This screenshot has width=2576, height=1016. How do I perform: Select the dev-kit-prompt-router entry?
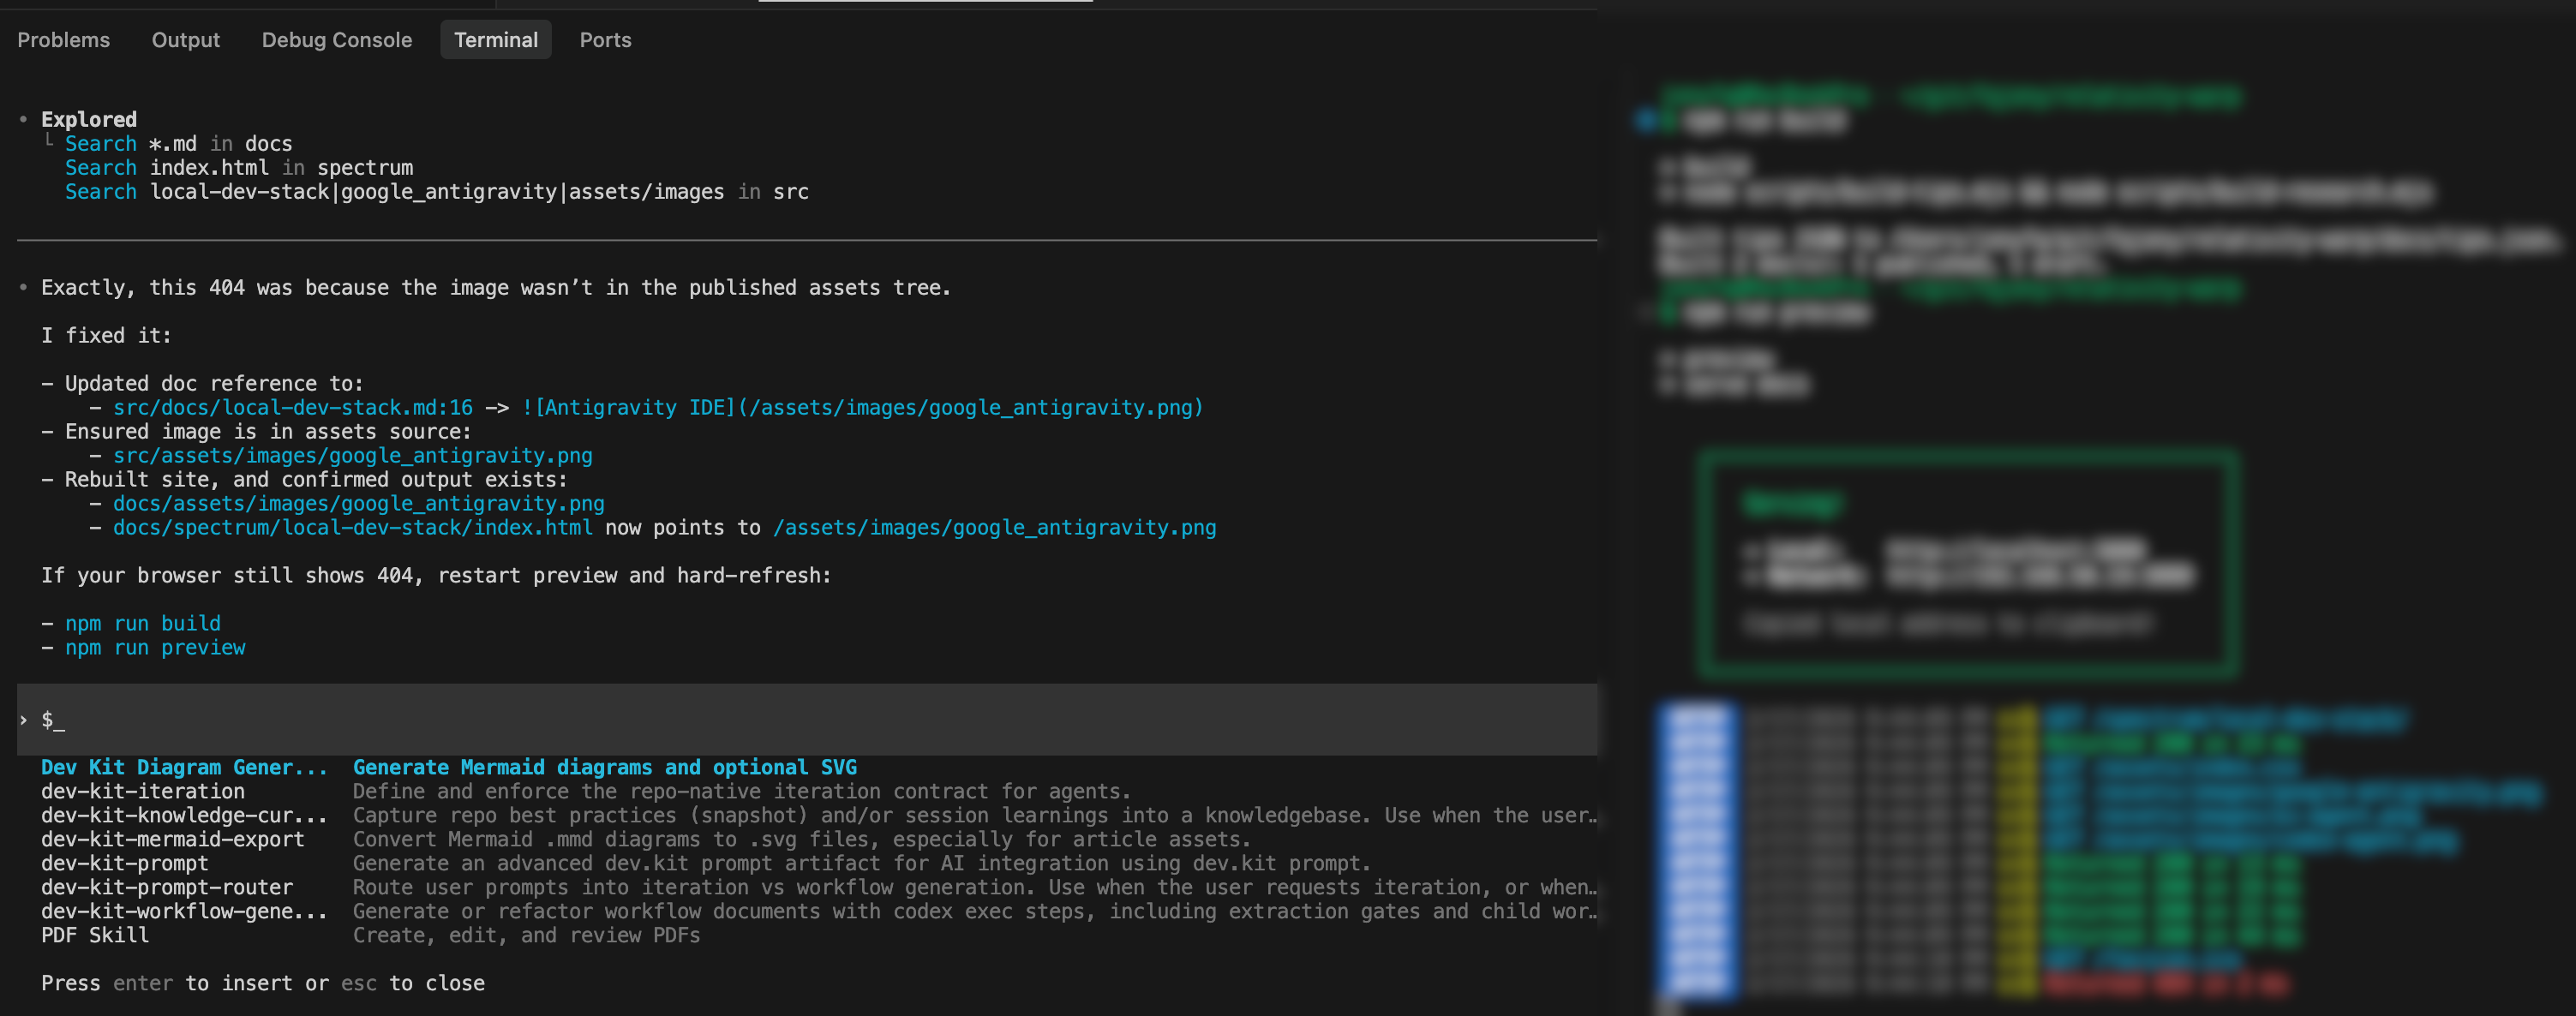coord(166,887)
